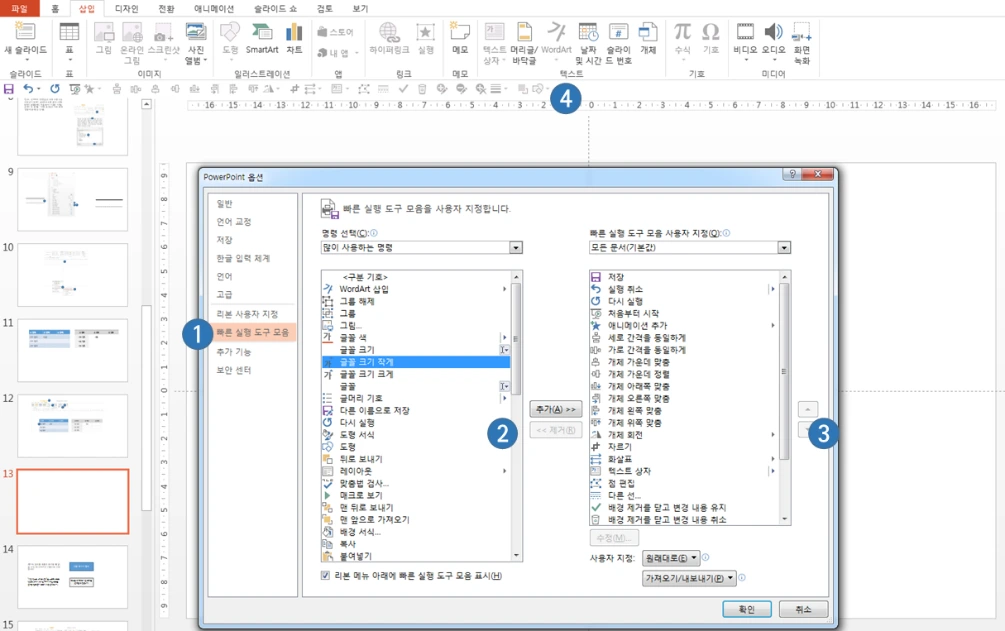Click 비디오 video media icon
Screen dimensions: 1005x631
(x=745, y=32)
